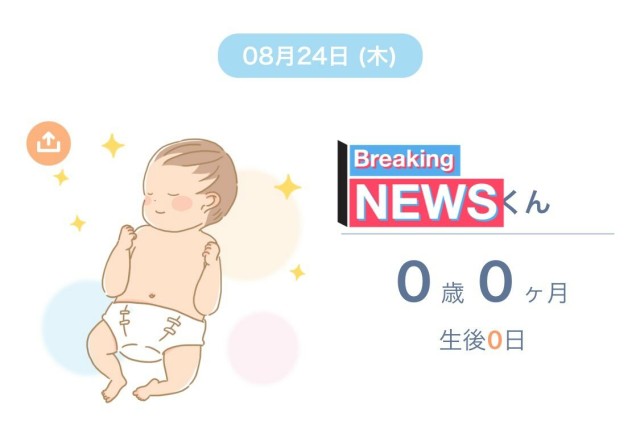The height and width of the screenshot is (446, 640).
Task: Click the pink circle decoration
Action: tap(263, 348)
